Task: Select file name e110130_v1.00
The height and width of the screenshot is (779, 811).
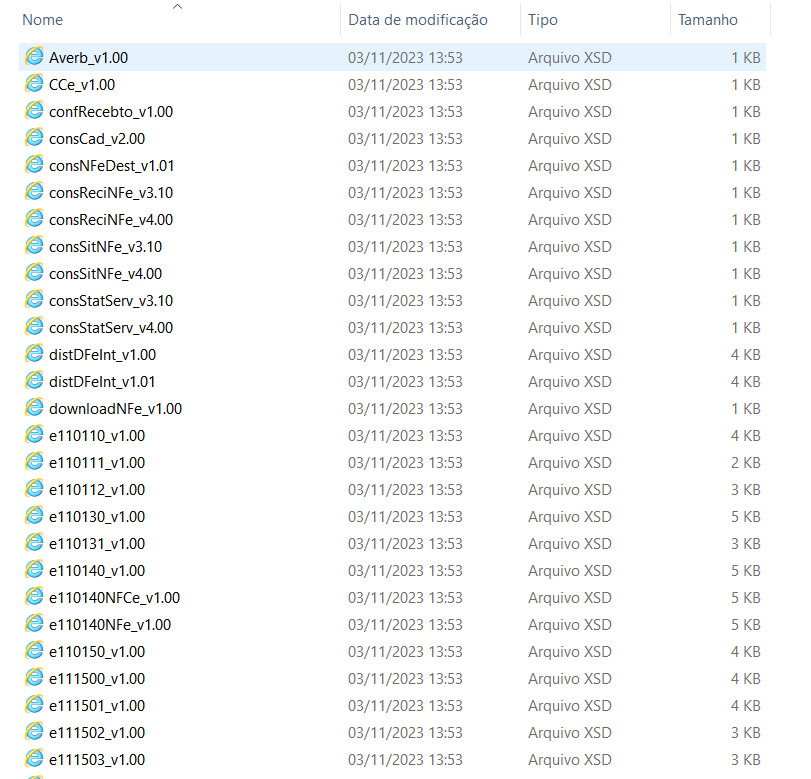Action: coord(97,517)
